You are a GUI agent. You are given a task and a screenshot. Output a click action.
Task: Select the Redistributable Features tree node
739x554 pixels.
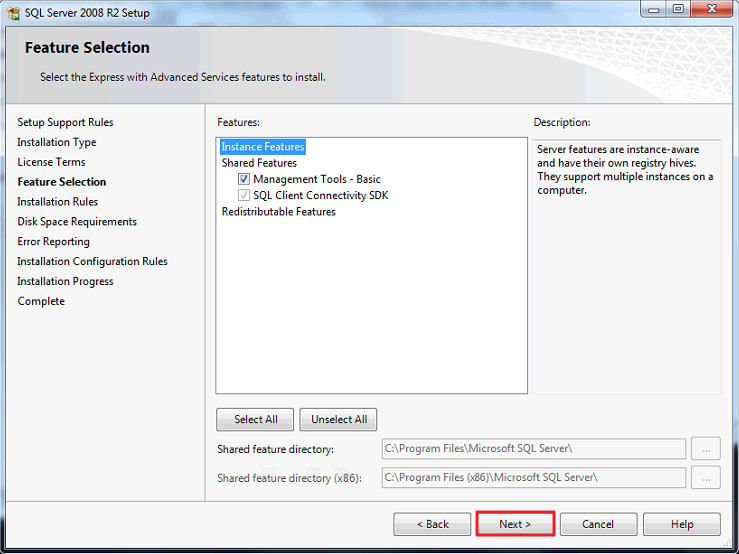[279, 212]
